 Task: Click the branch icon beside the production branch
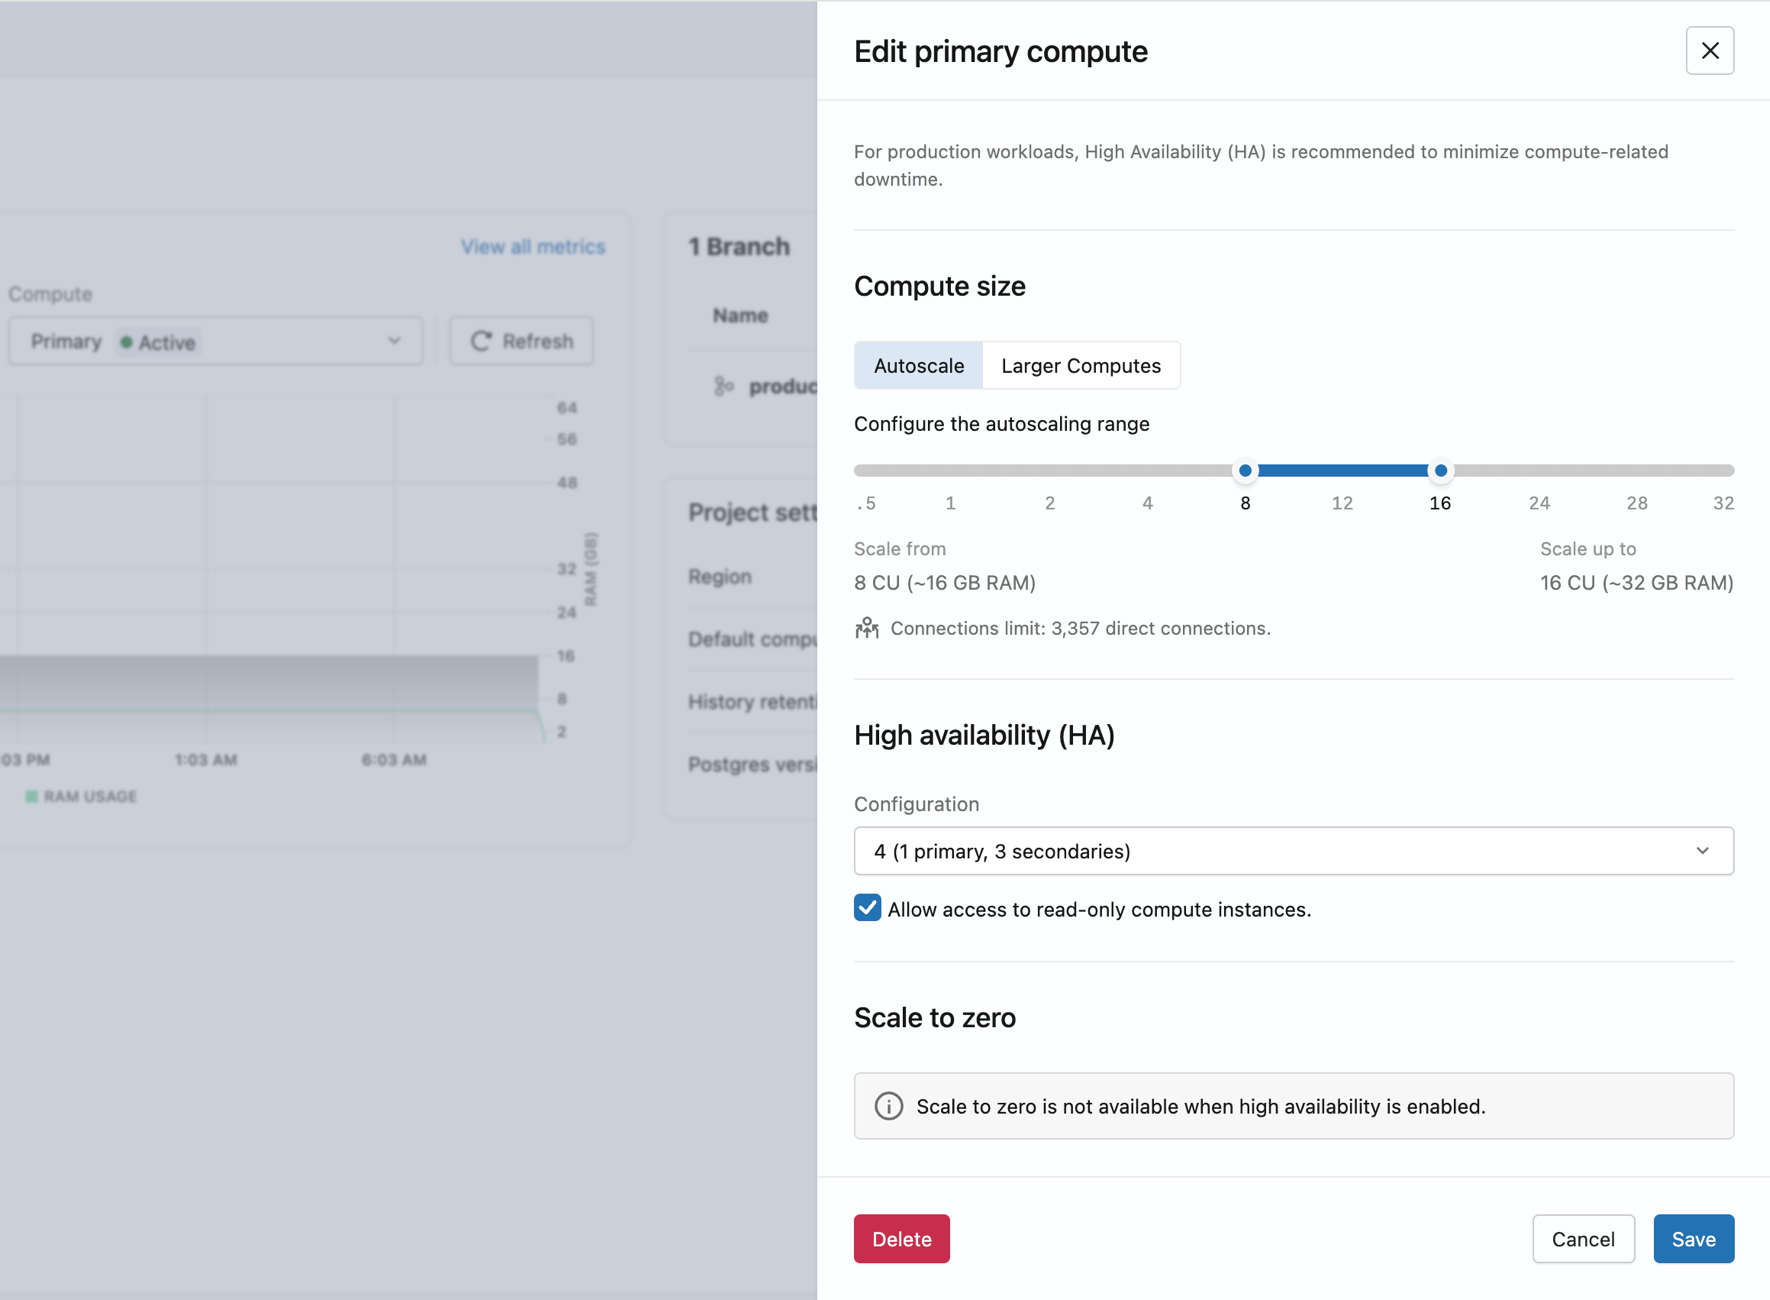click(x=723, y=386)
